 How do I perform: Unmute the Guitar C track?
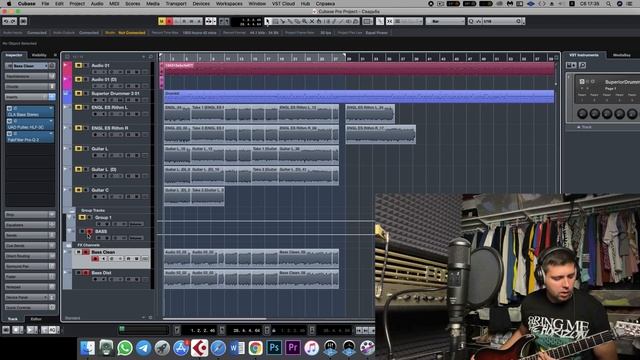click(x=78, y=190)
